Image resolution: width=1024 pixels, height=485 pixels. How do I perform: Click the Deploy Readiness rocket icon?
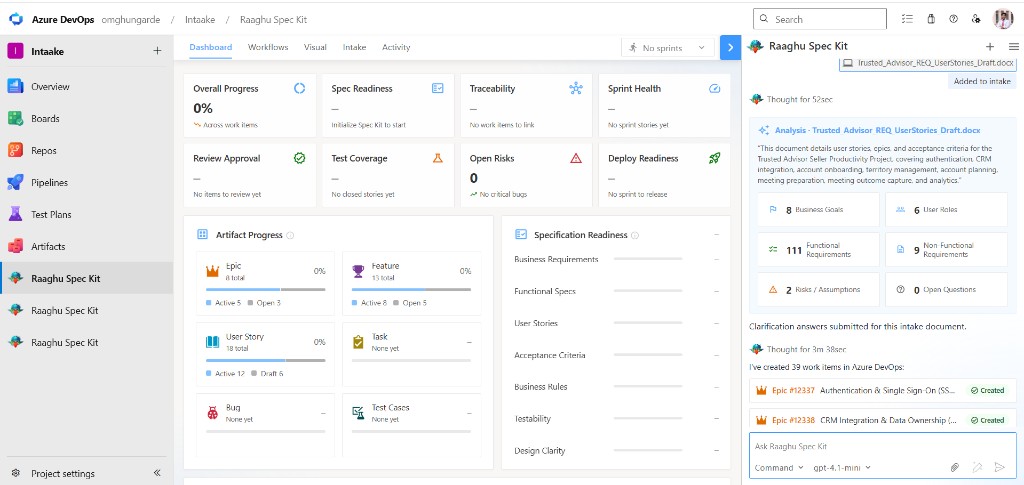tap(714, 158)
